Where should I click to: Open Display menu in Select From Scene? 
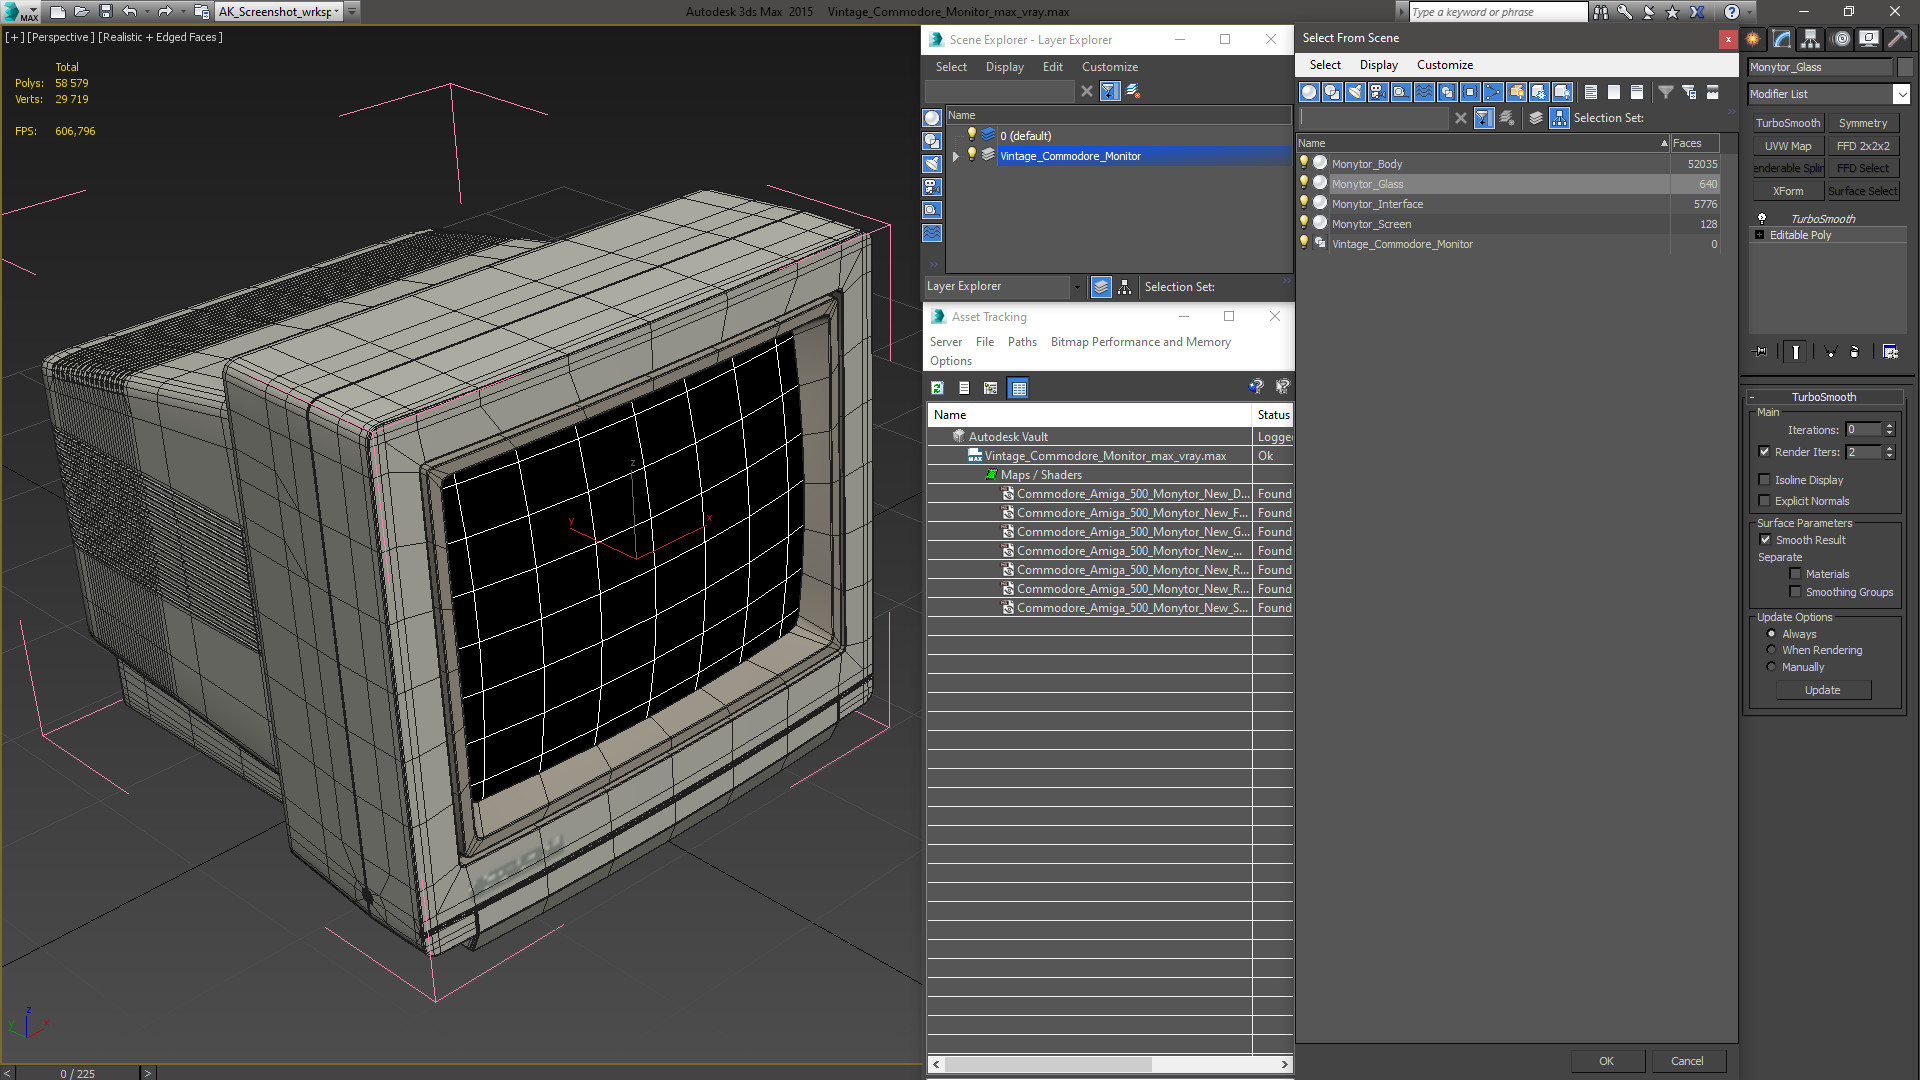(x=1378, y=65)
